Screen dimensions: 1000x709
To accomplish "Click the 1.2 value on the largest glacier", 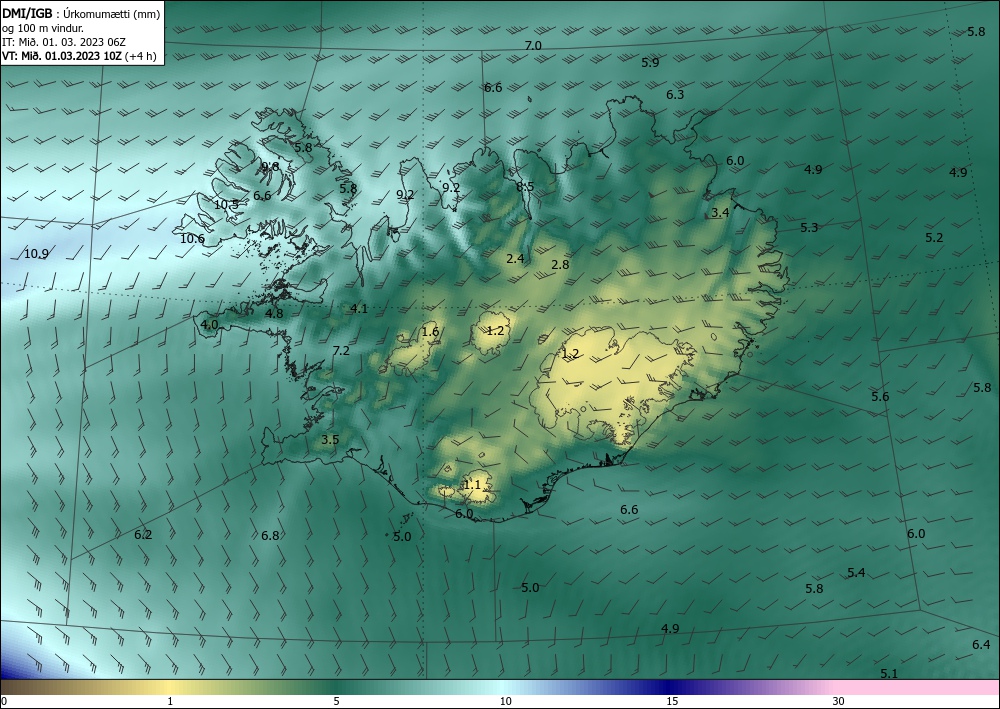I will click(570, 354).
